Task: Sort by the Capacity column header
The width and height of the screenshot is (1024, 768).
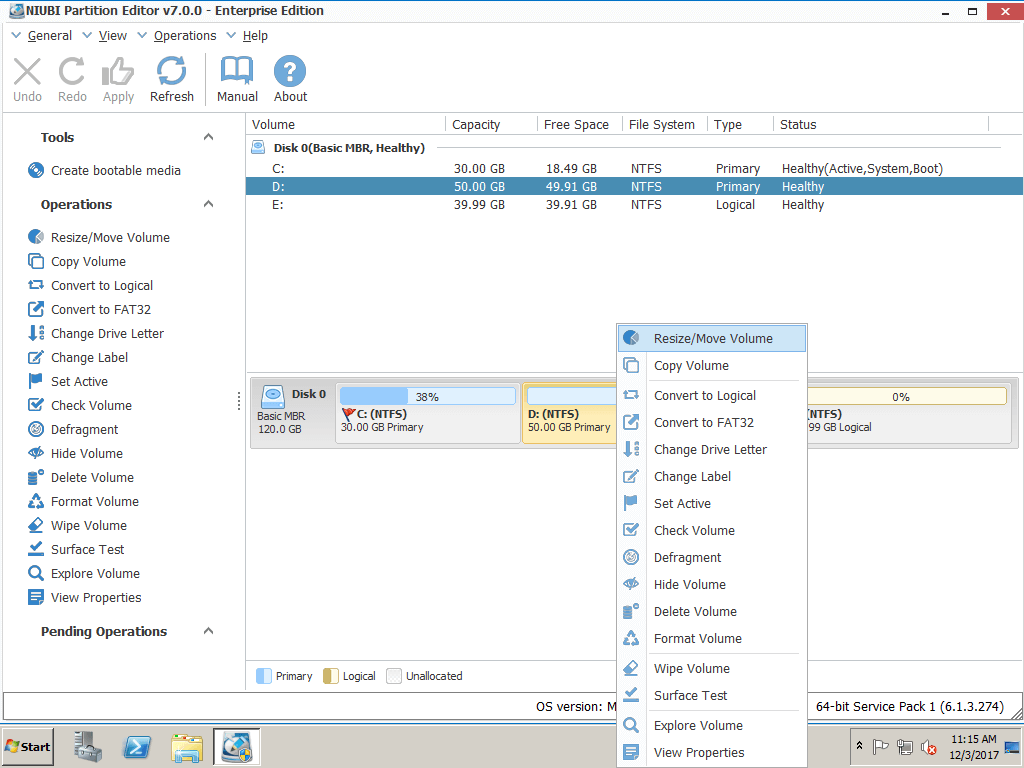Action: [490, 125]
